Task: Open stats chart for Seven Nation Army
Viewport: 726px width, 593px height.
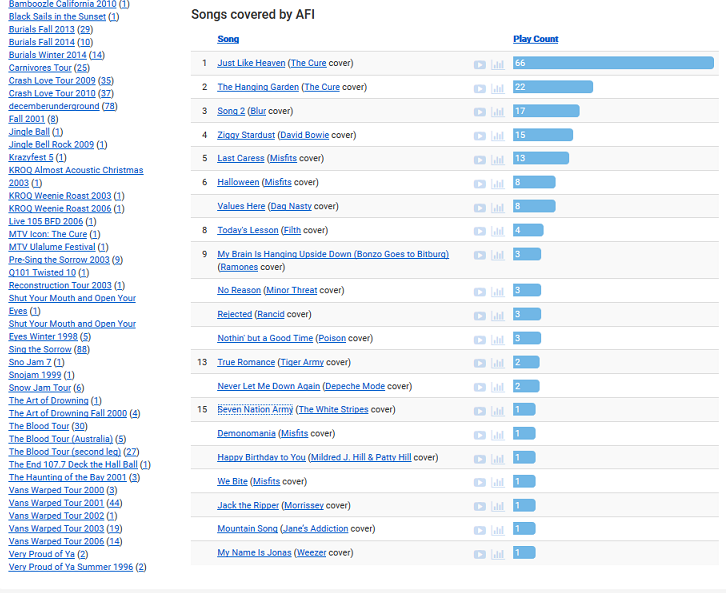Action: click(x=498, y=411)
